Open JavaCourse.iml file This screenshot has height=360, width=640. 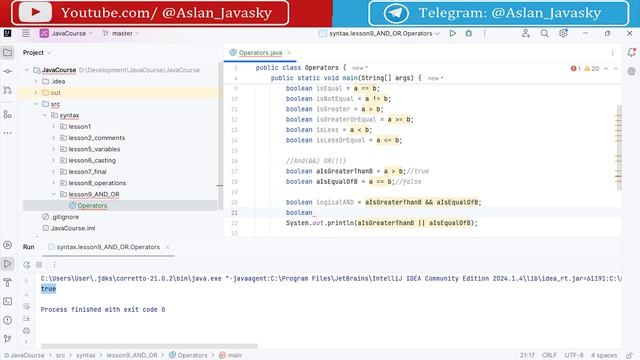(73, 228)
